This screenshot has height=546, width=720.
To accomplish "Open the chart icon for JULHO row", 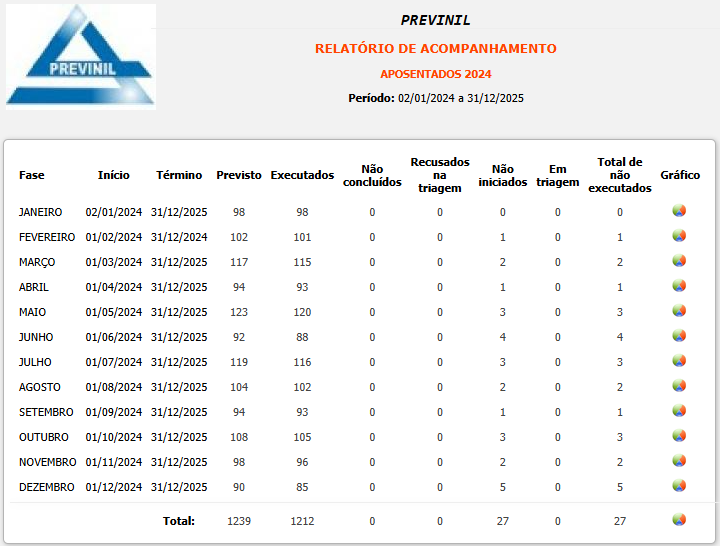I will tap(679, 361).
